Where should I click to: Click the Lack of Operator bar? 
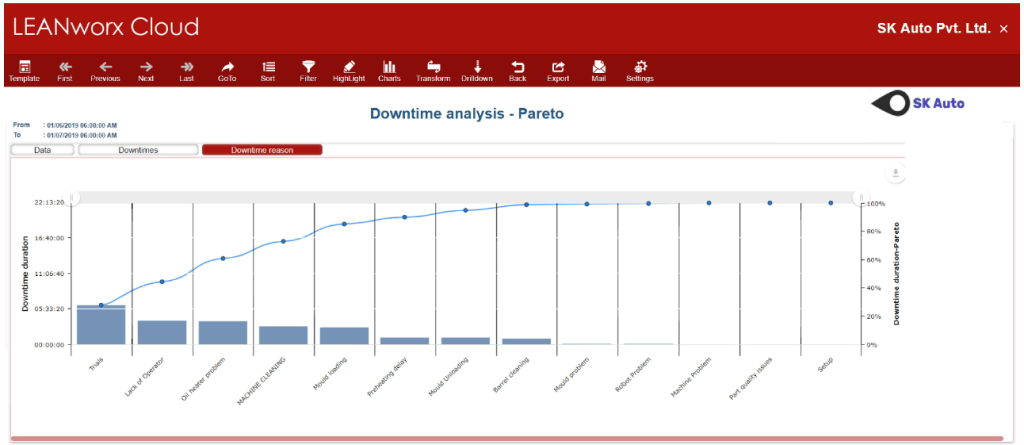(162, 333)
